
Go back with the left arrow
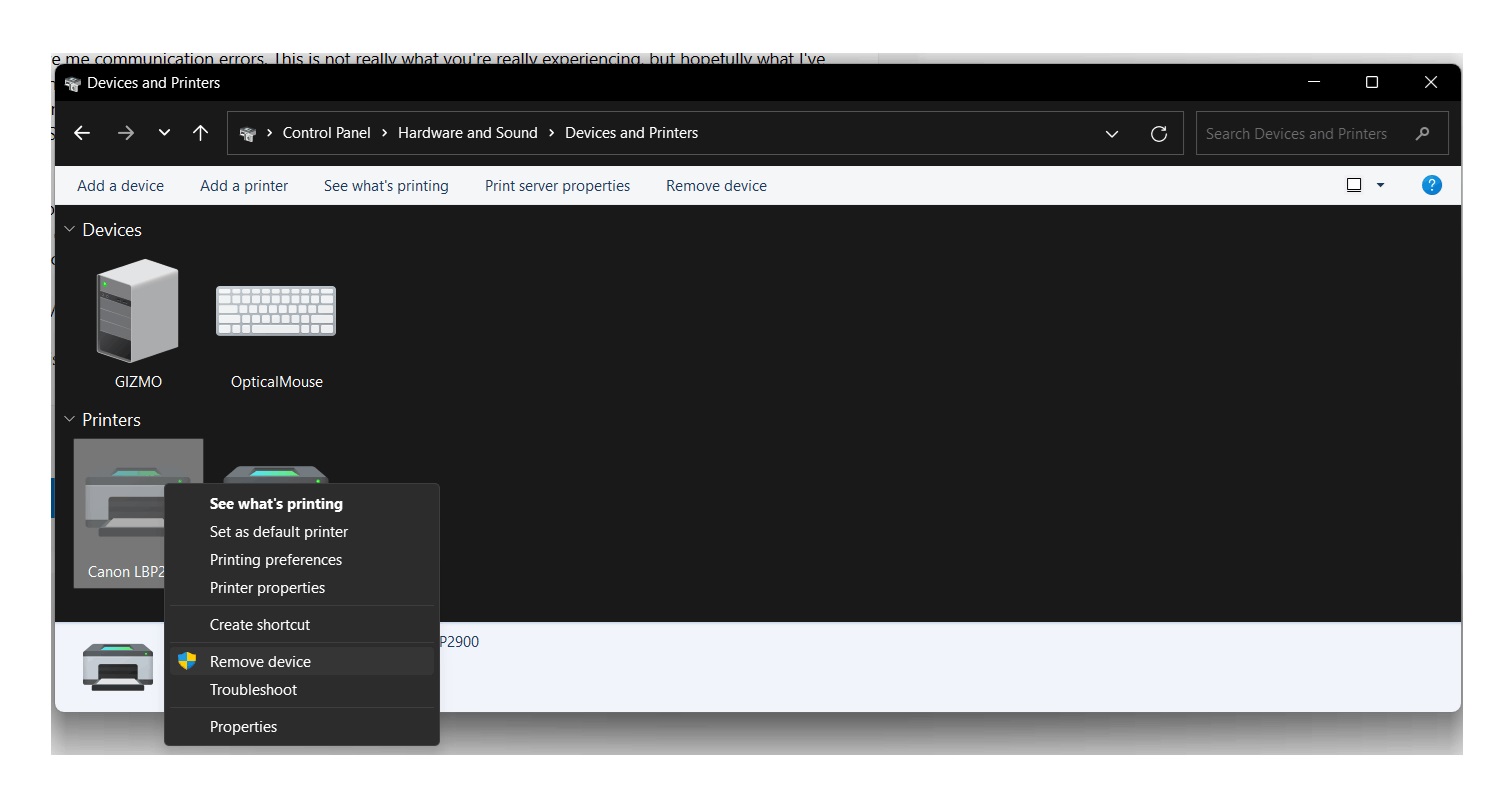pos(82,133)
